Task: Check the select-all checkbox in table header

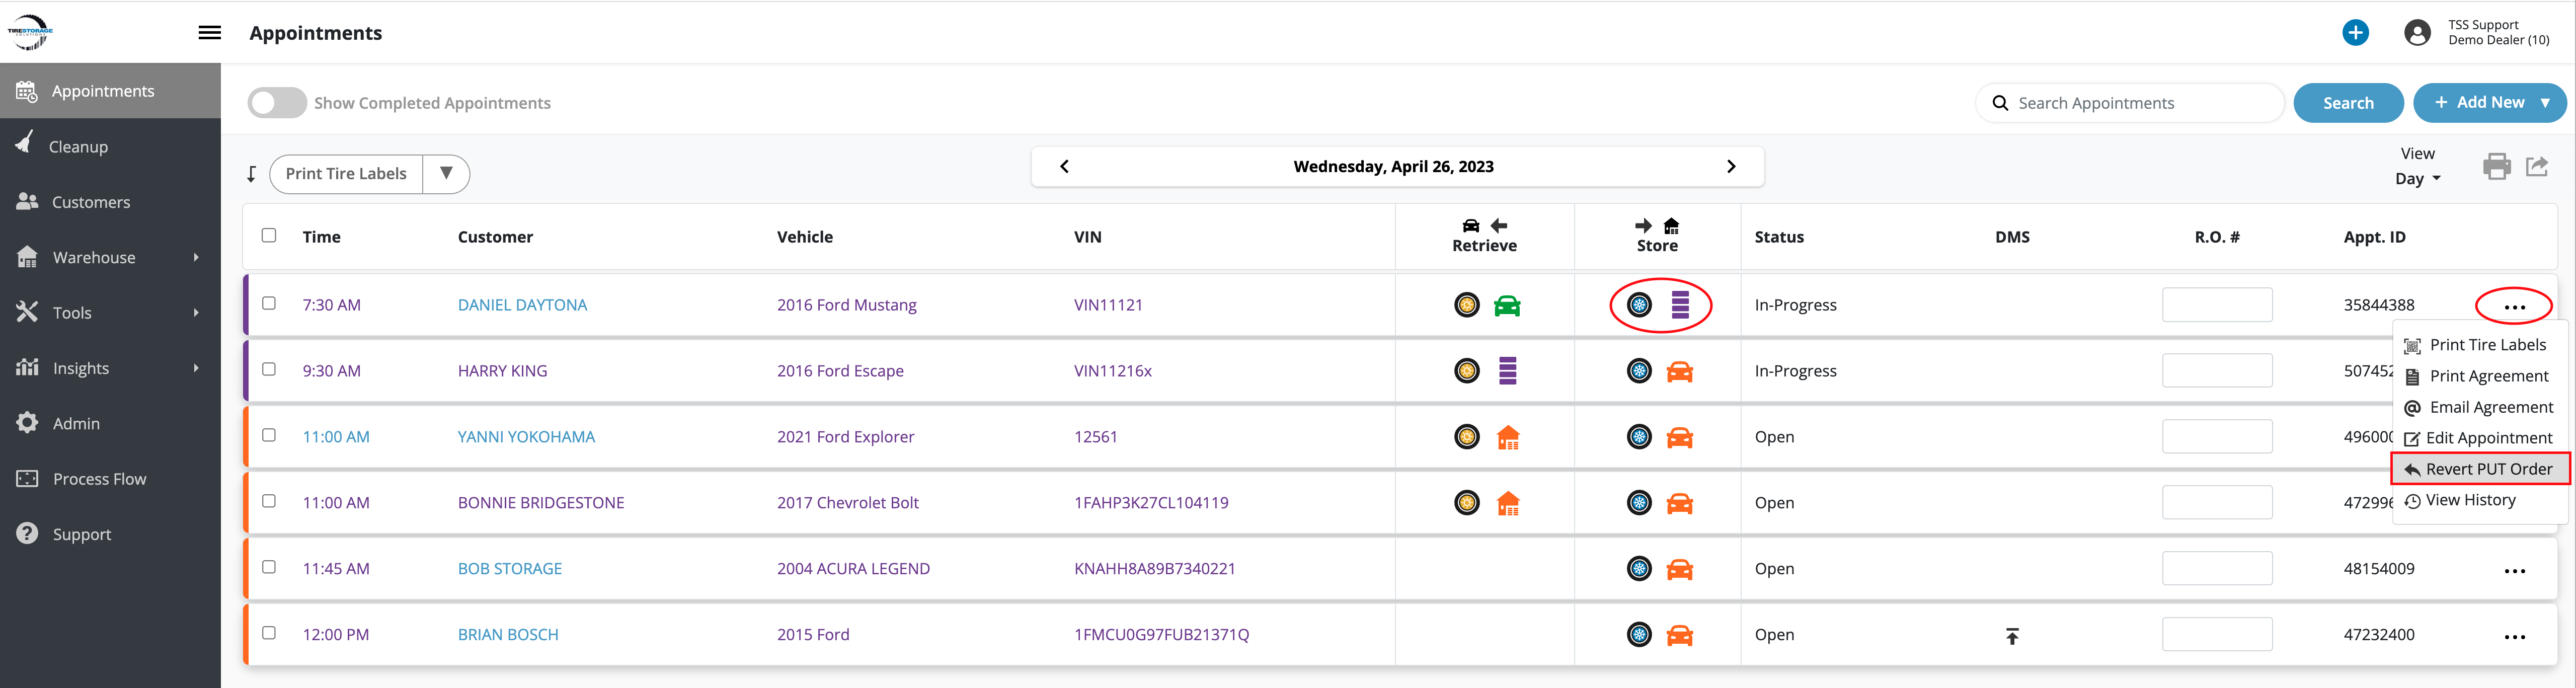Action: (x=269, y=236)
